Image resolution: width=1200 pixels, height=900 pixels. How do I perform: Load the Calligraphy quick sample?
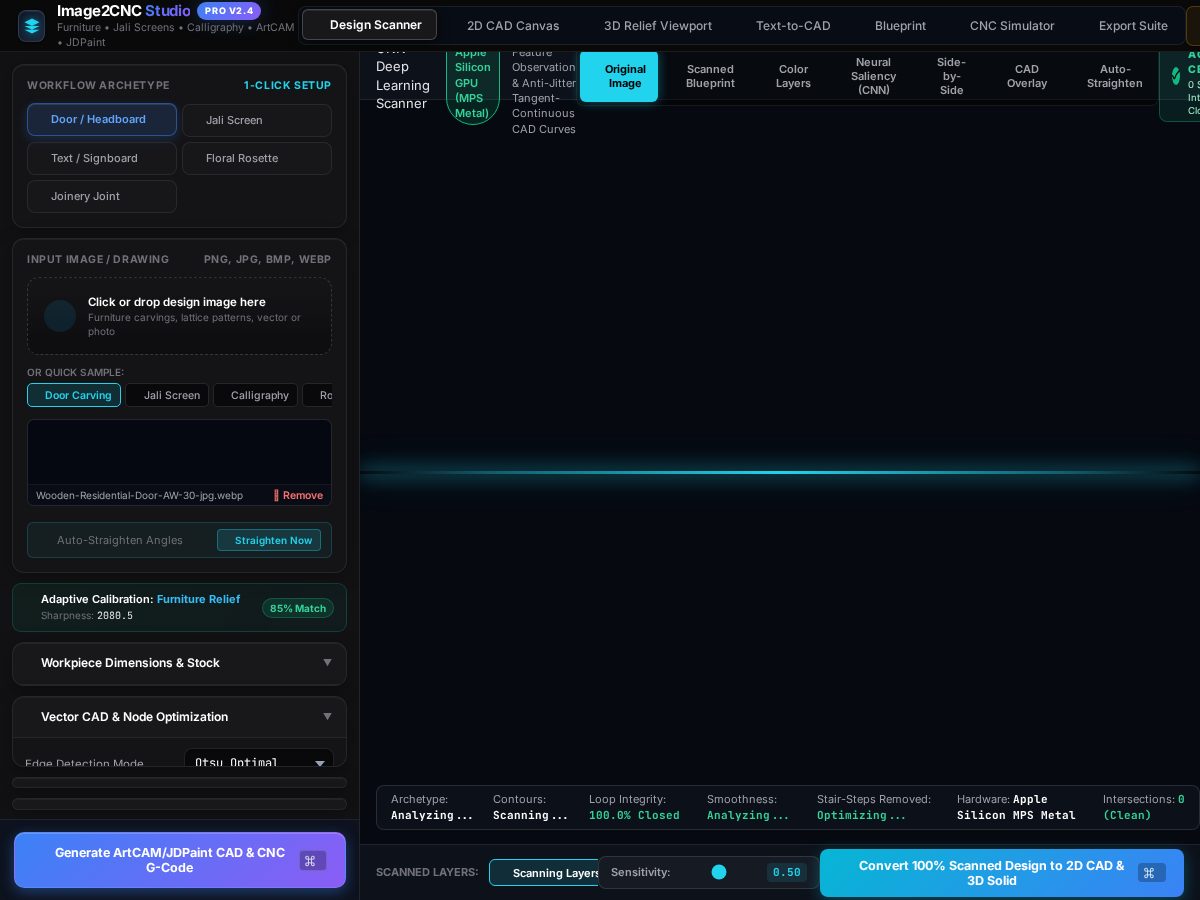(255, 395)
